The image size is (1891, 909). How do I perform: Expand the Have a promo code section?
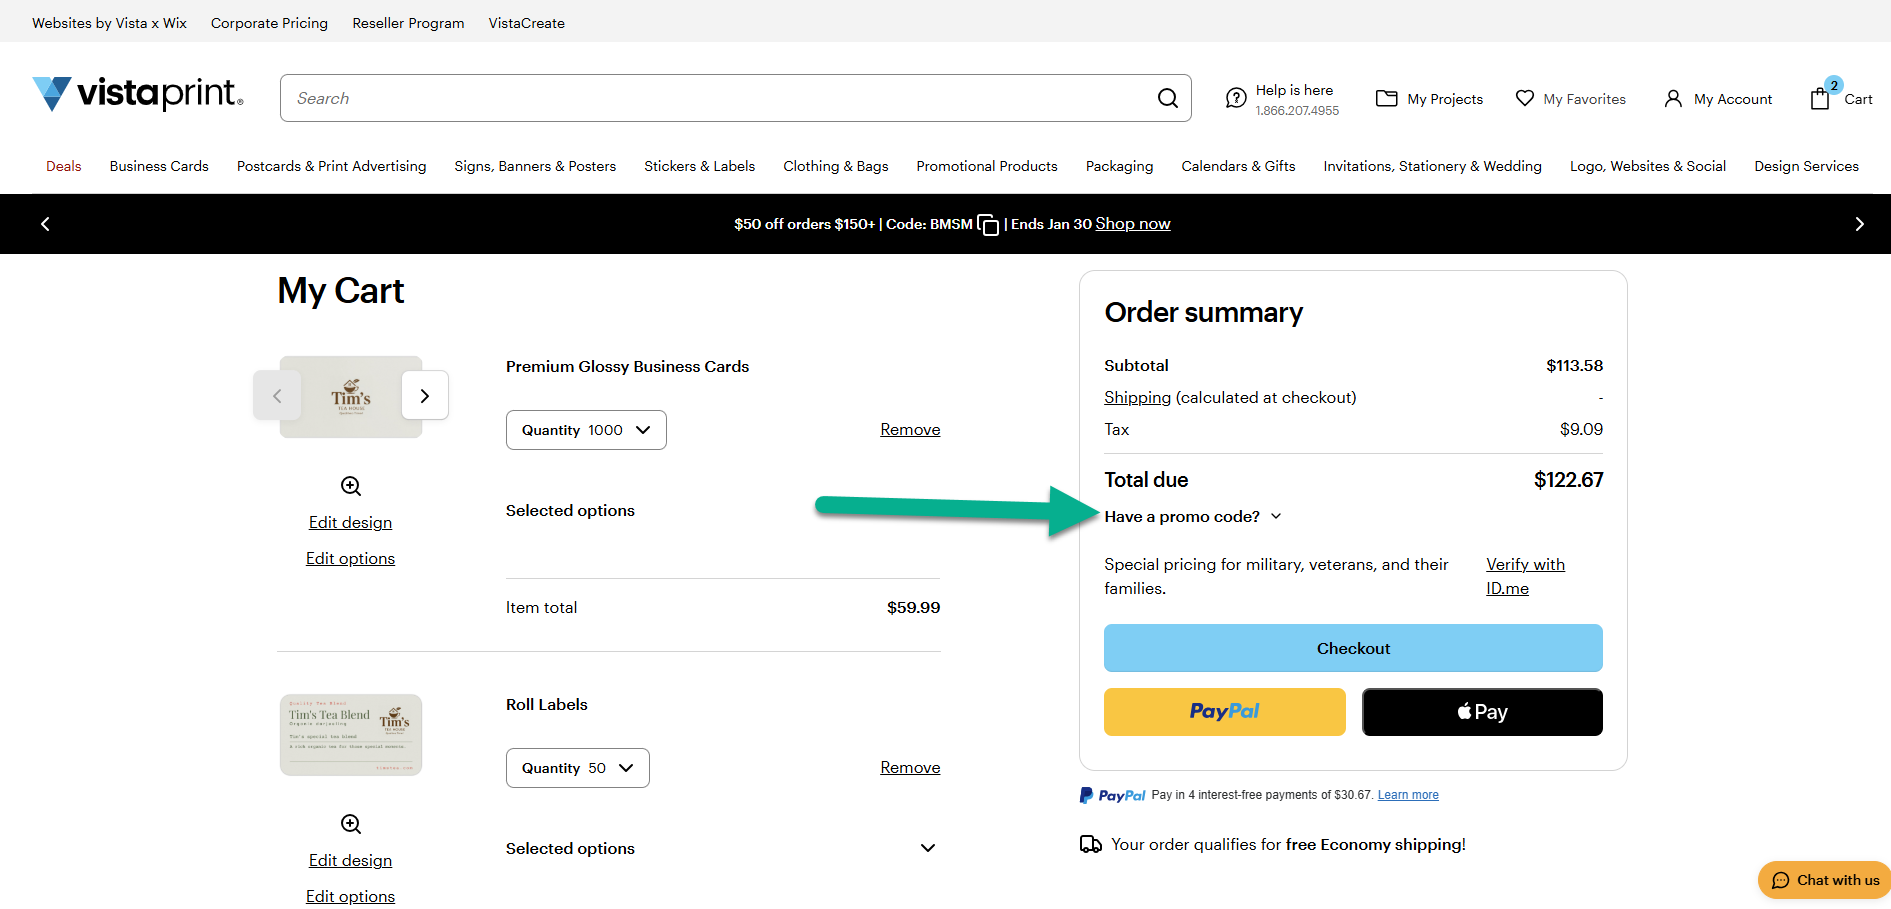click(1193, 517)
